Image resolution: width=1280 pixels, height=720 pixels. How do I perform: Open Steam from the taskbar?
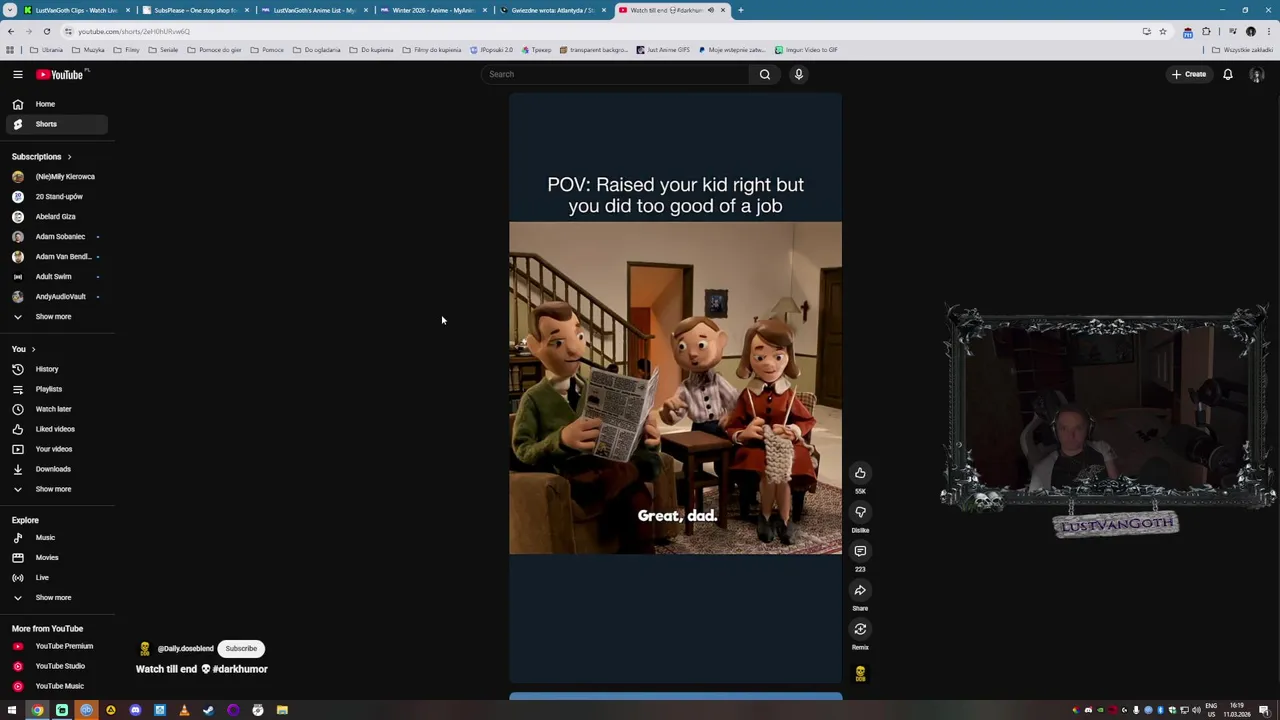point(208,710)
